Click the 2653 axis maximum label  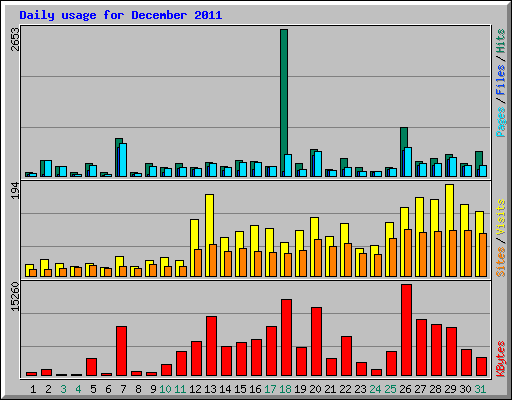click(15, 39)
